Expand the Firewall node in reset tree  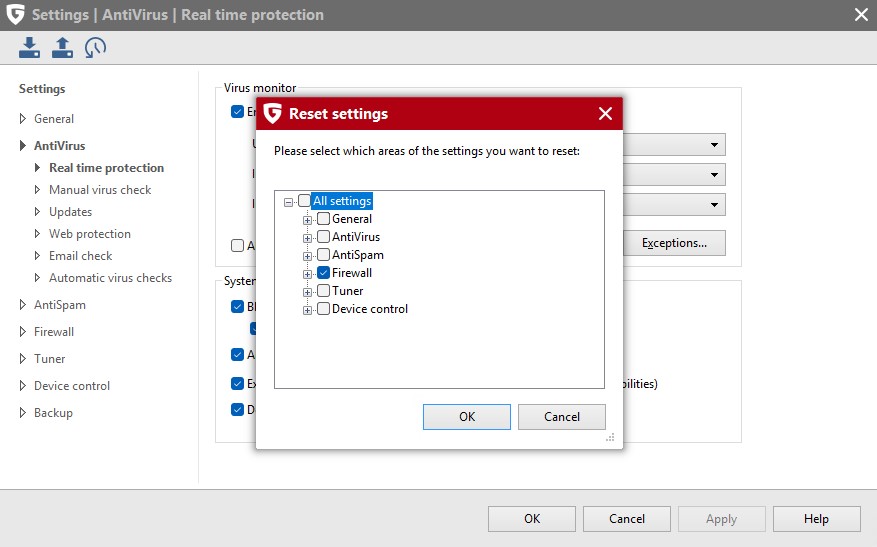[x=307, y=274]
